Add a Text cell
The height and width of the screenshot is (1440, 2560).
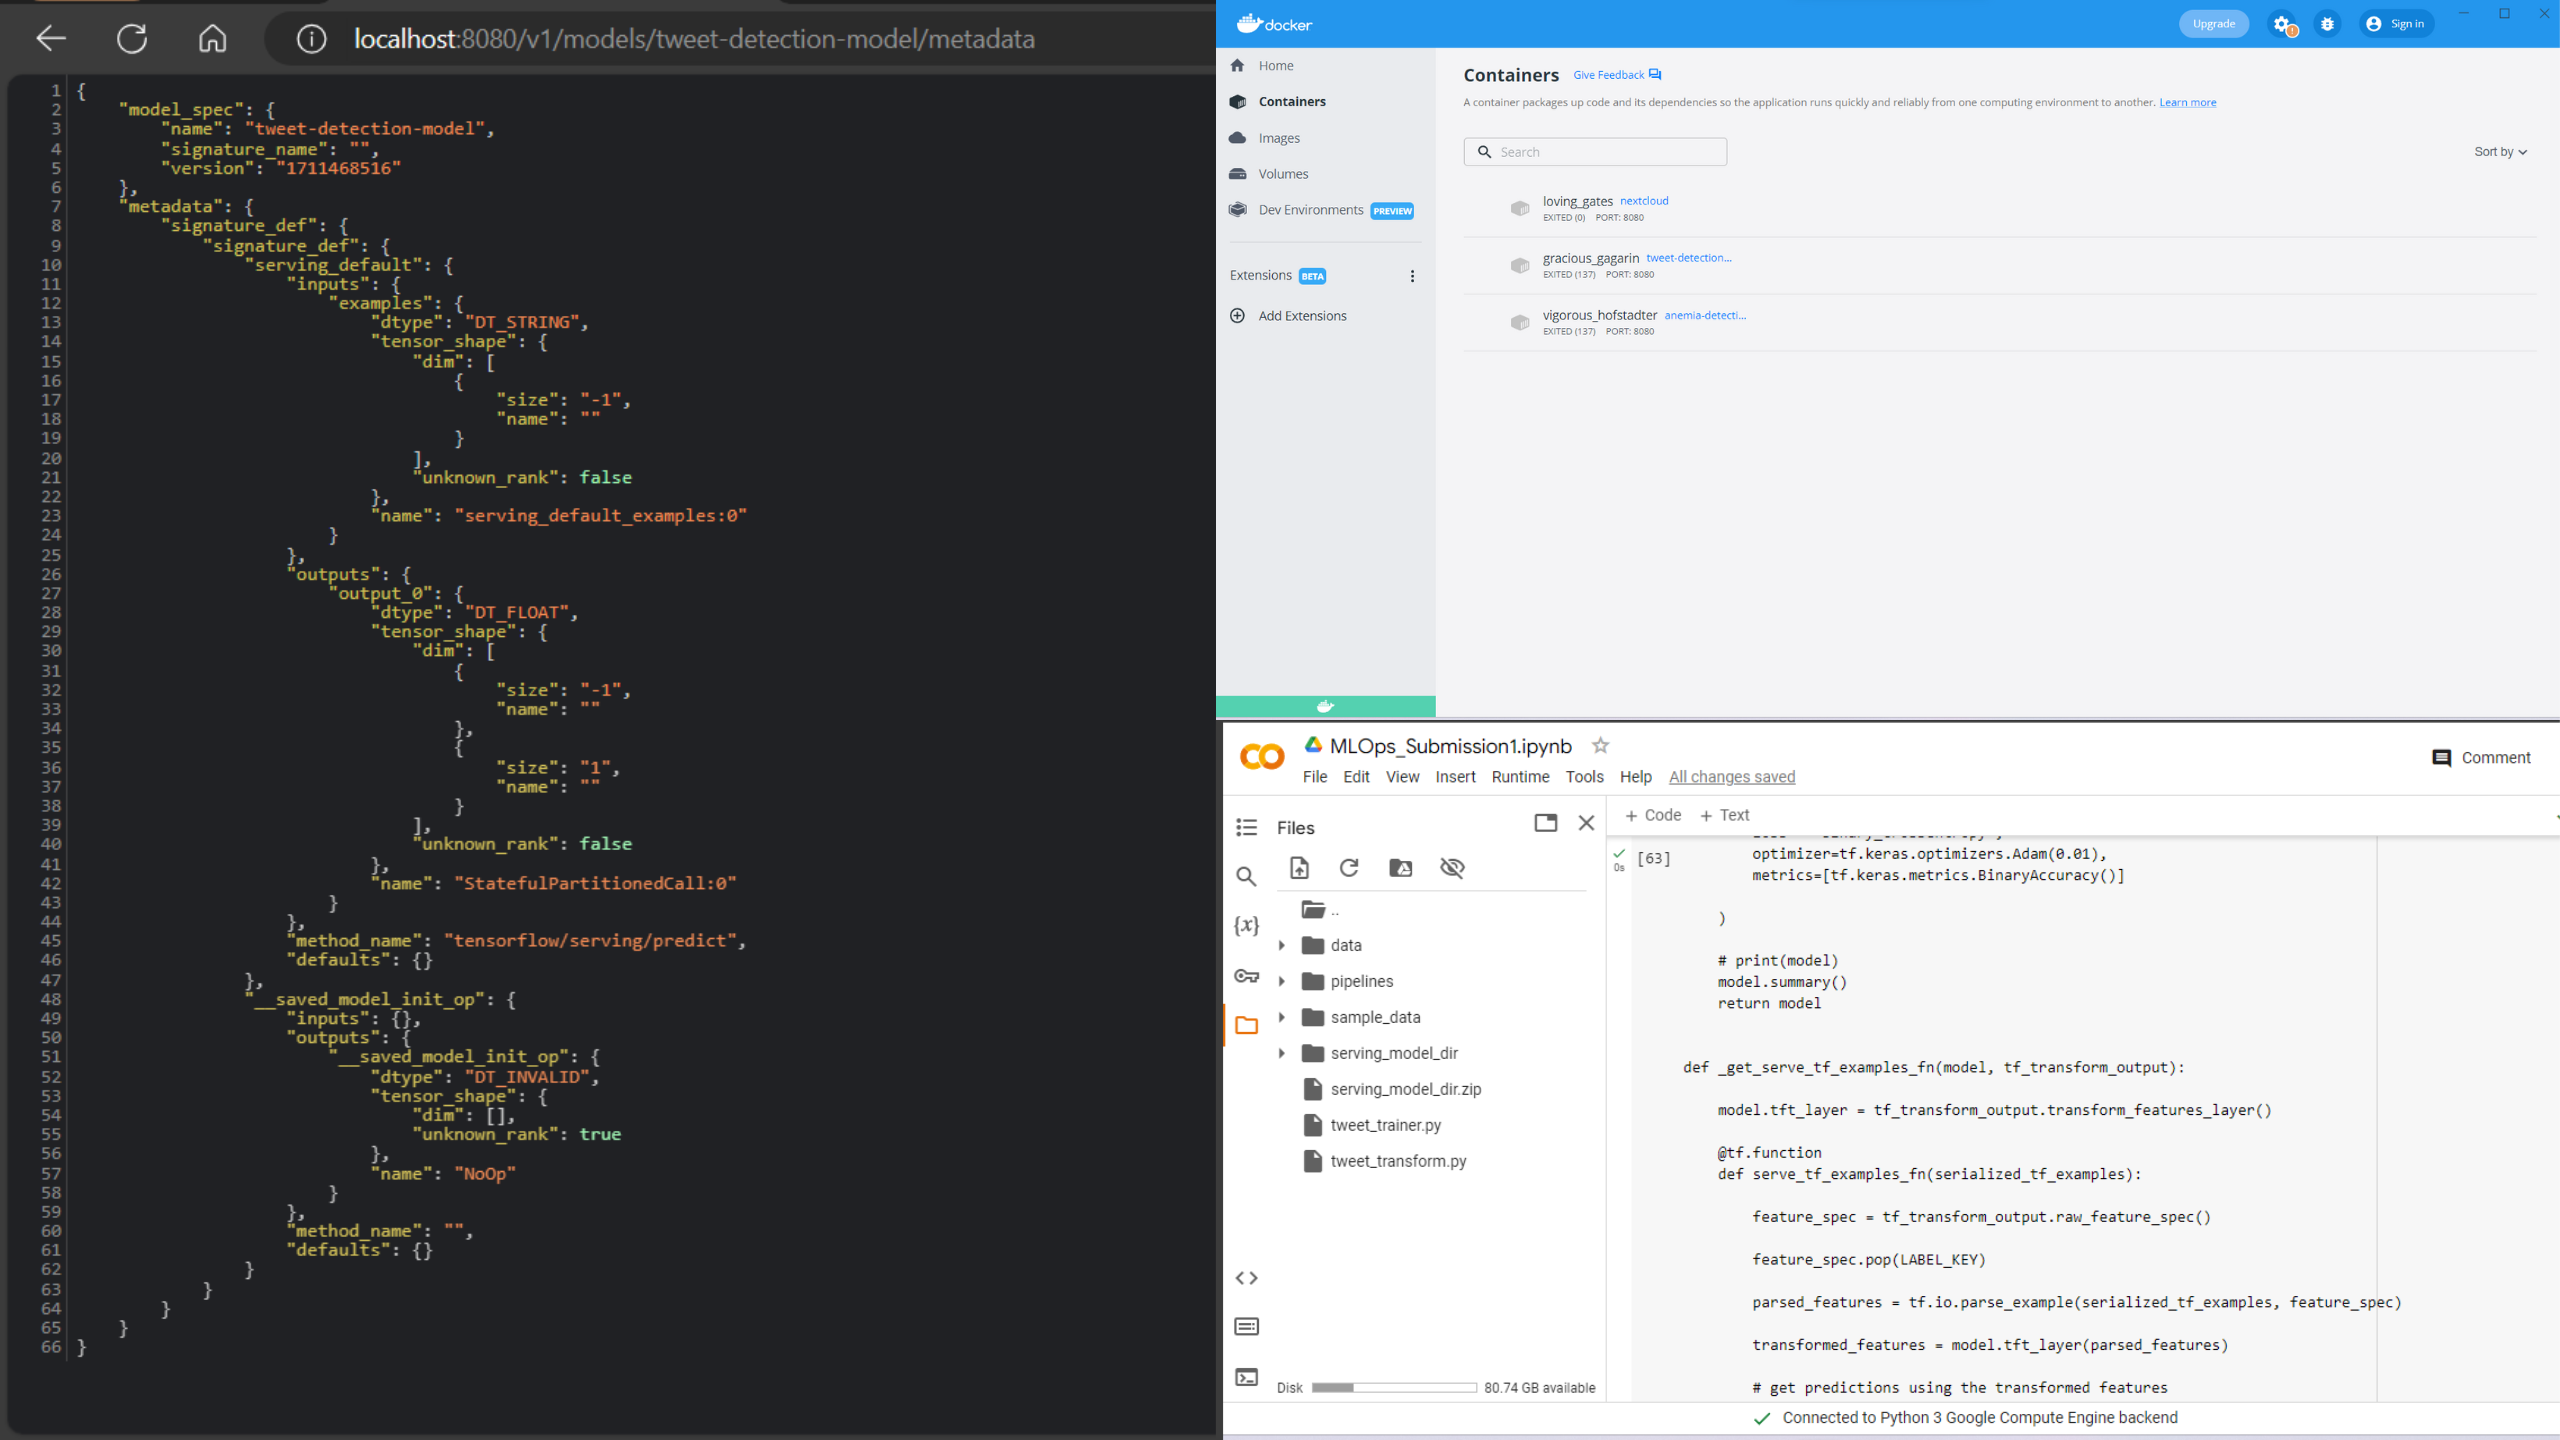(1725, 815)
